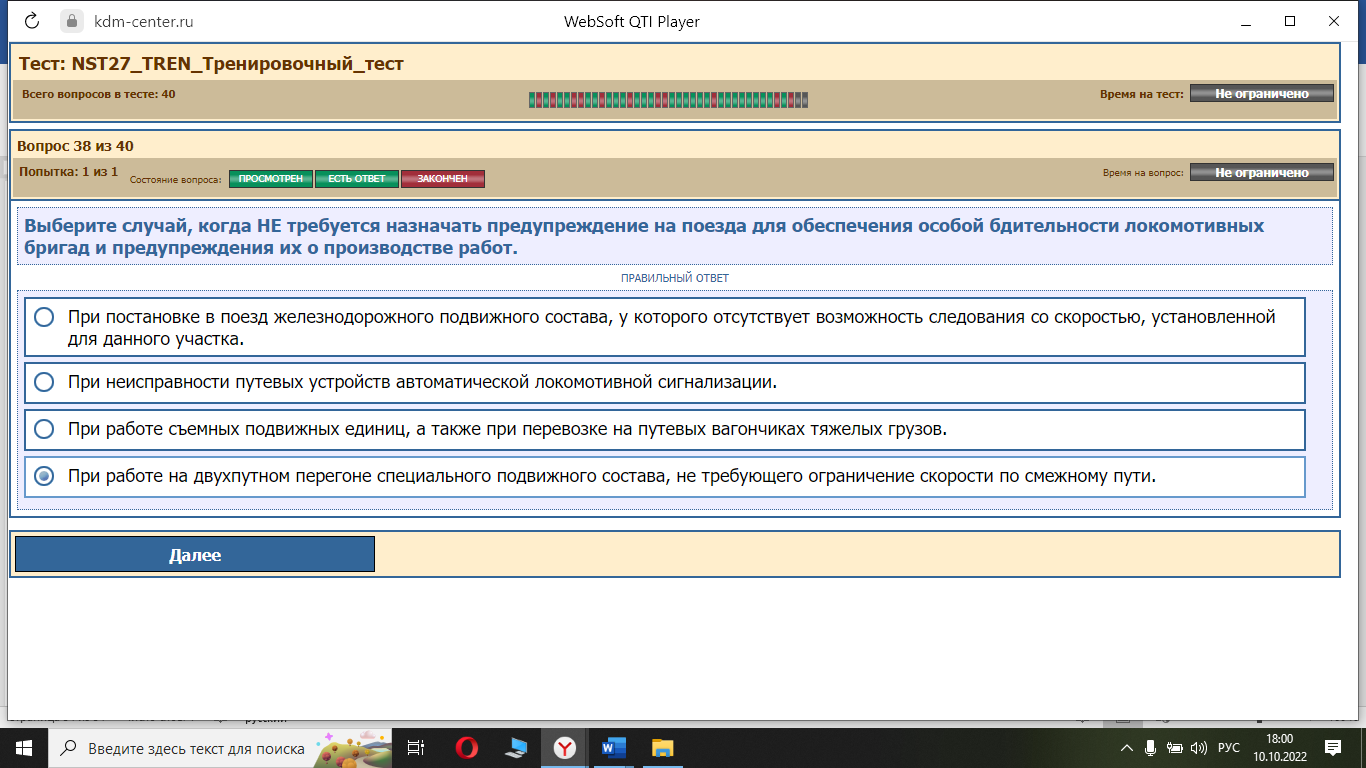Open the laptop-shaped app icon in taskbar
Viewport: 1366px width, 768px height.
[516, 747]
